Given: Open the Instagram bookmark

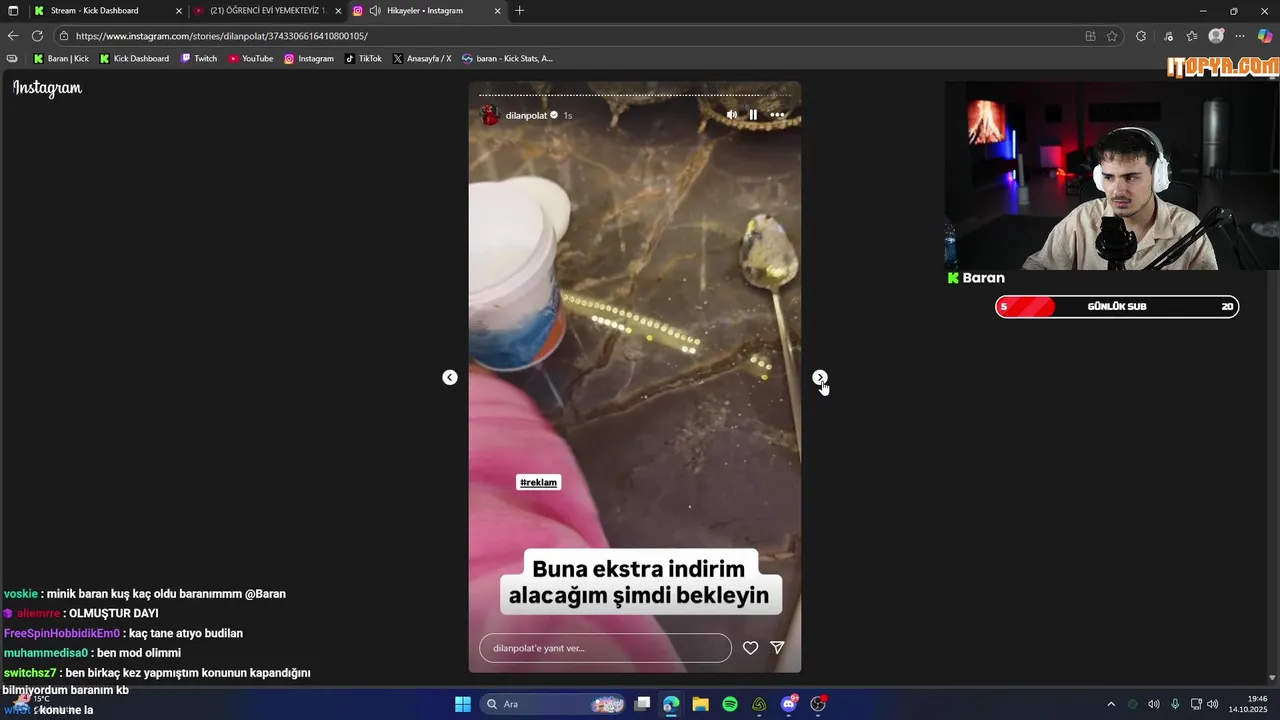Looking at the screenshot, I should point(308,58).
